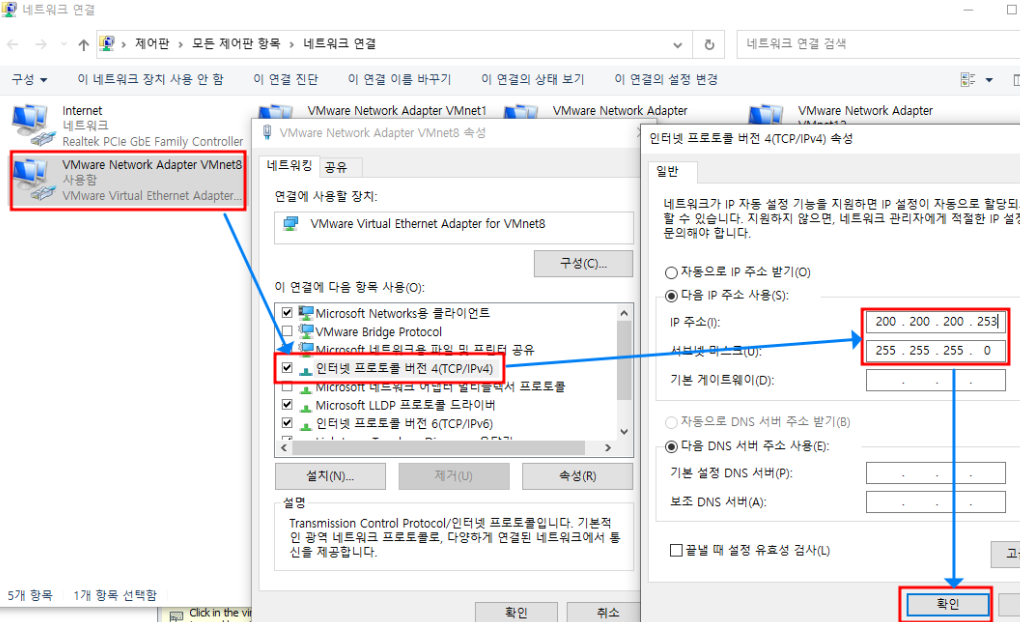1020x622 pixels.
Task: Switch to 네트워킹 tab
Action: point(289,165)
